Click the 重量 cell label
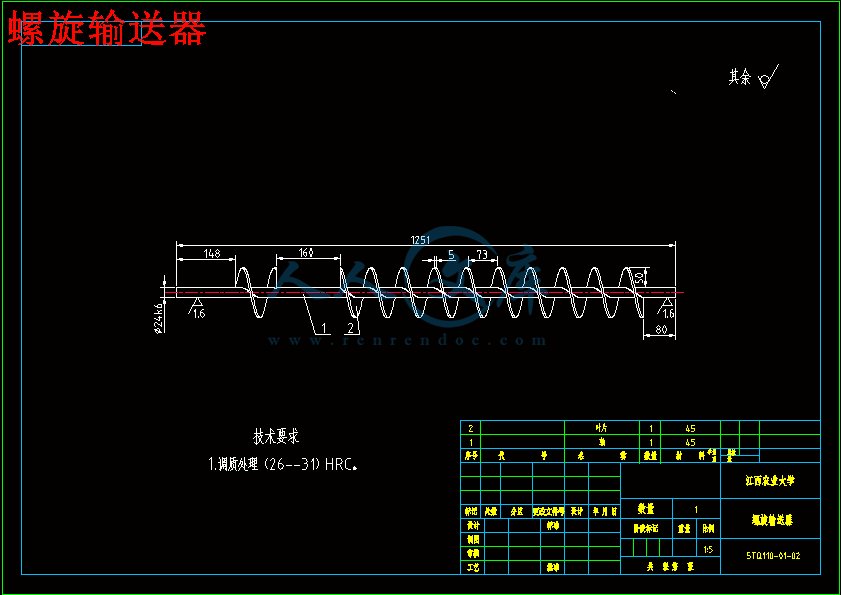Screen dimensions: 841x595 pyautogui.click(x=684, y=528)
